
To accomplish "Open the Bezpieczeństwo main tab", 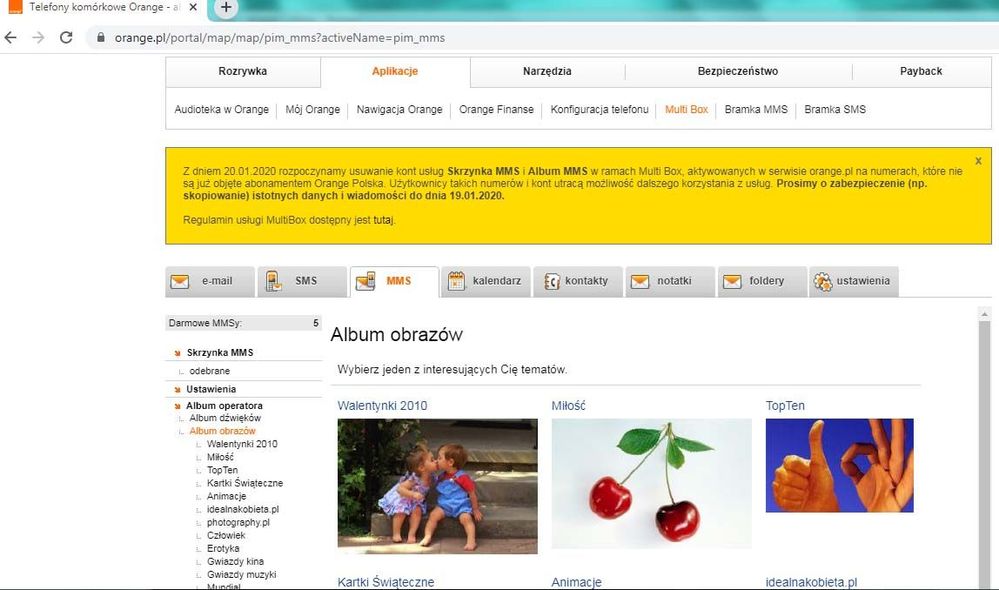I will [x=738, y=71].
